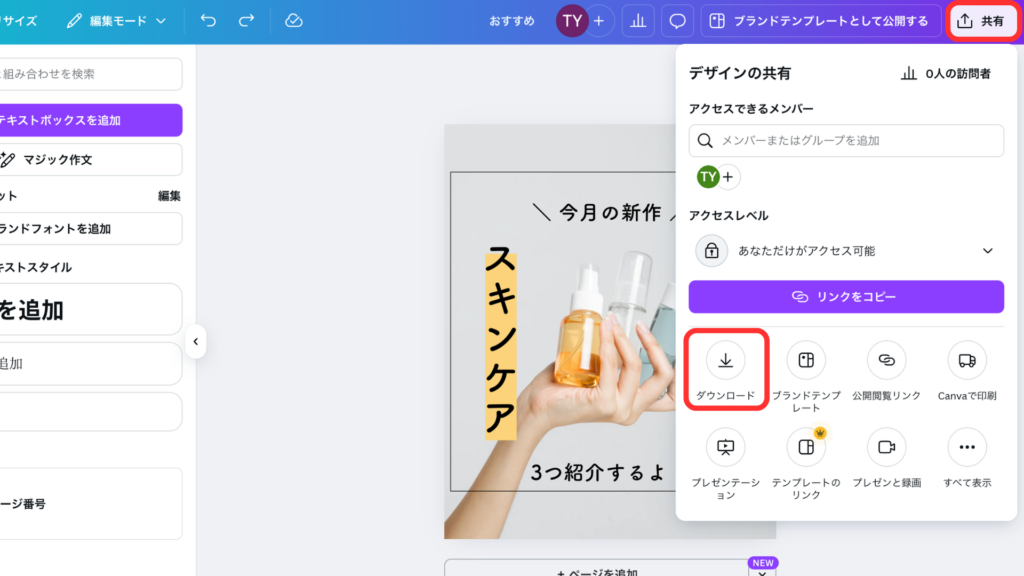
Task: Click the Share (共有) button
Action: [982, 21]
